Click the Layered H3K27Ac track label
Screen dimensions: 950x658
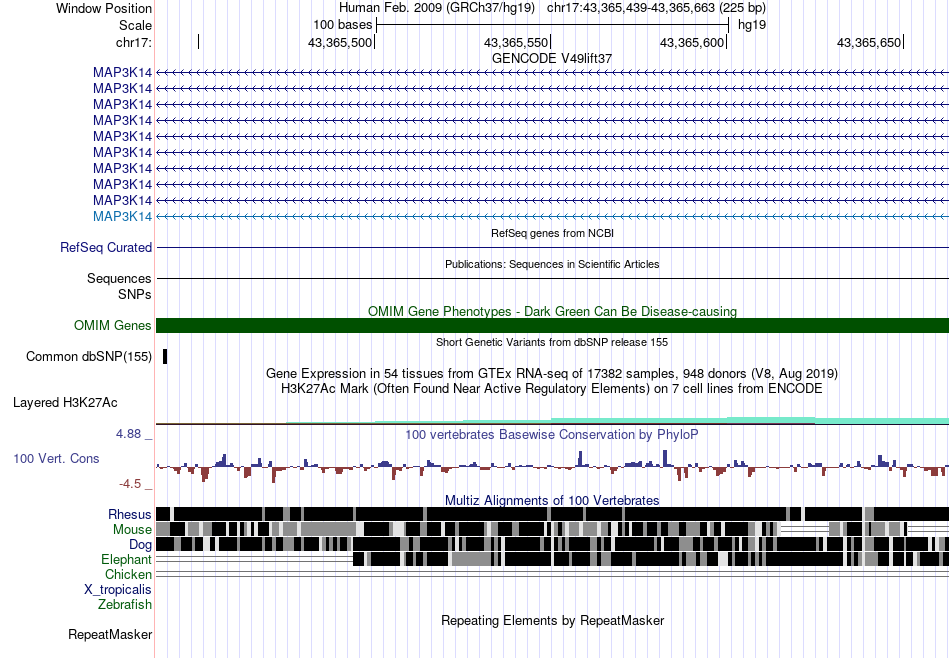65,403
